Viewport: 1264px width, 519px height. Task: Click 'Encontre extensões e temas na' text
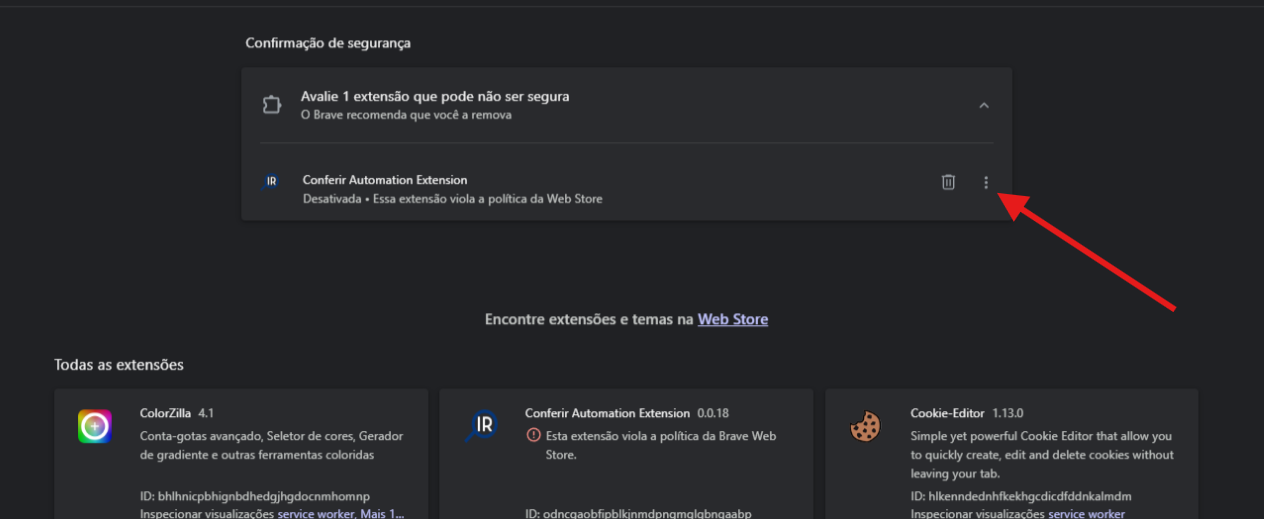click(590, 319)
